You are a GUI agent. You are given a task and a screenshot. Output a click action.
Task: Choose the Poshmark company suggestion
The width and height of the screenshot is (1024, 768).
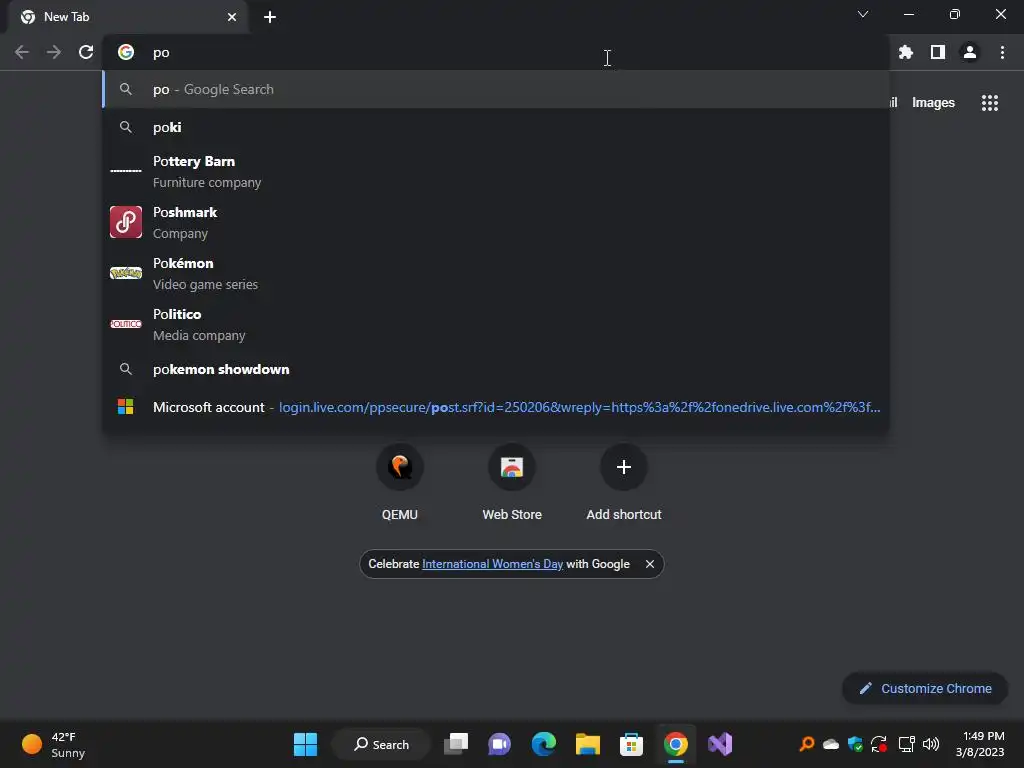[496, 222]
